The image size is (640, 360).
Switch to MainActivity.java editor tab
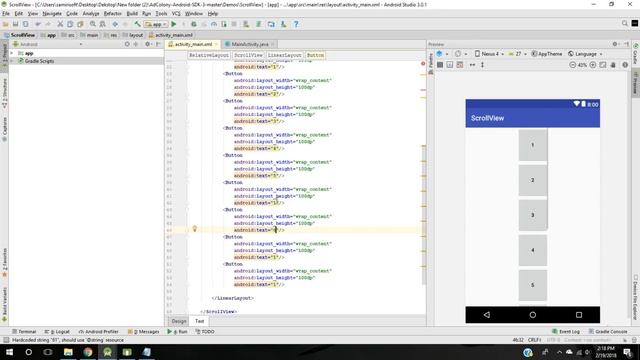coord(250,44)
